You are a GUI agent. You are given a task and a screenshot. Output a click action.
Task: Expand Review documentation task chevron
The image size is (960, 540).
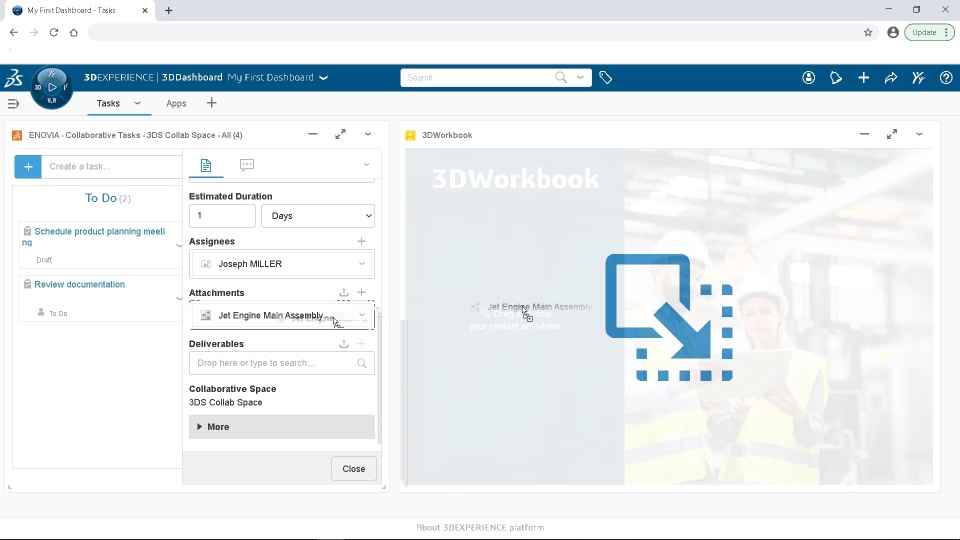[x=179, y=298]
